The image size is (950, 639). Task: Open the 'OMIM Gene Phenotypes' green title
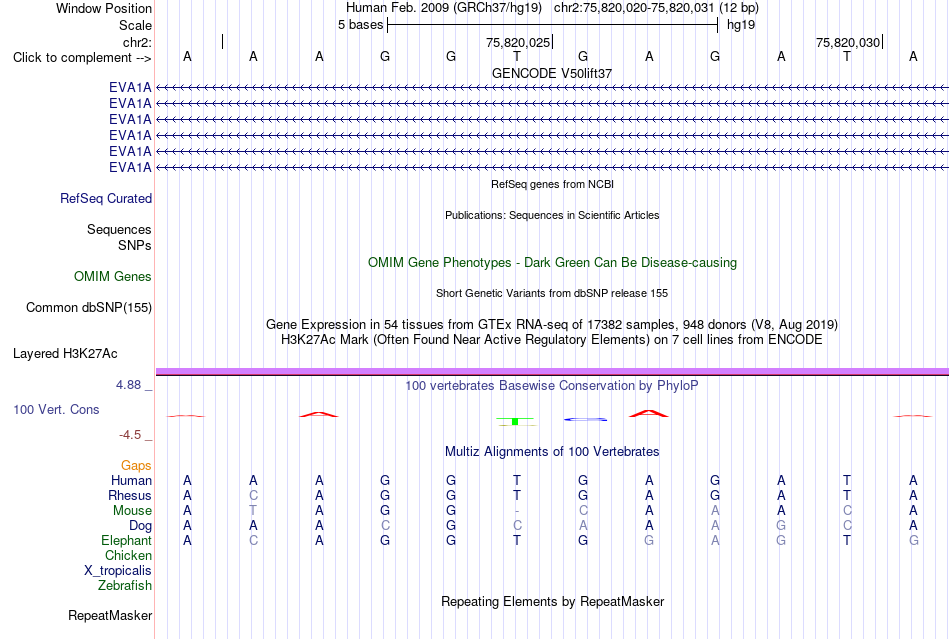pos(553,263)
